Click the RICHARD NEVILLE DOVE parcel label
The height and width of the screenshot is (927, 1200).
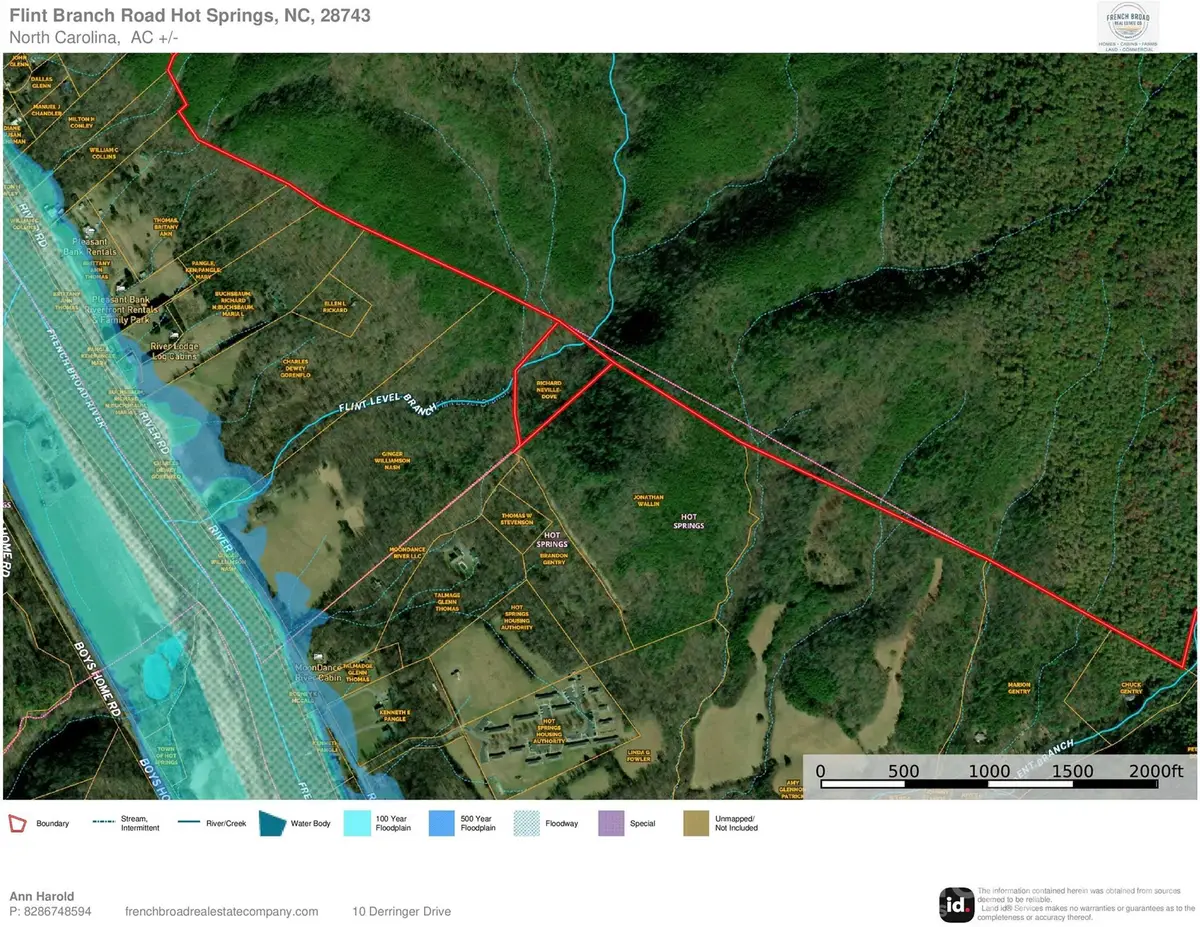pos(550,389)
